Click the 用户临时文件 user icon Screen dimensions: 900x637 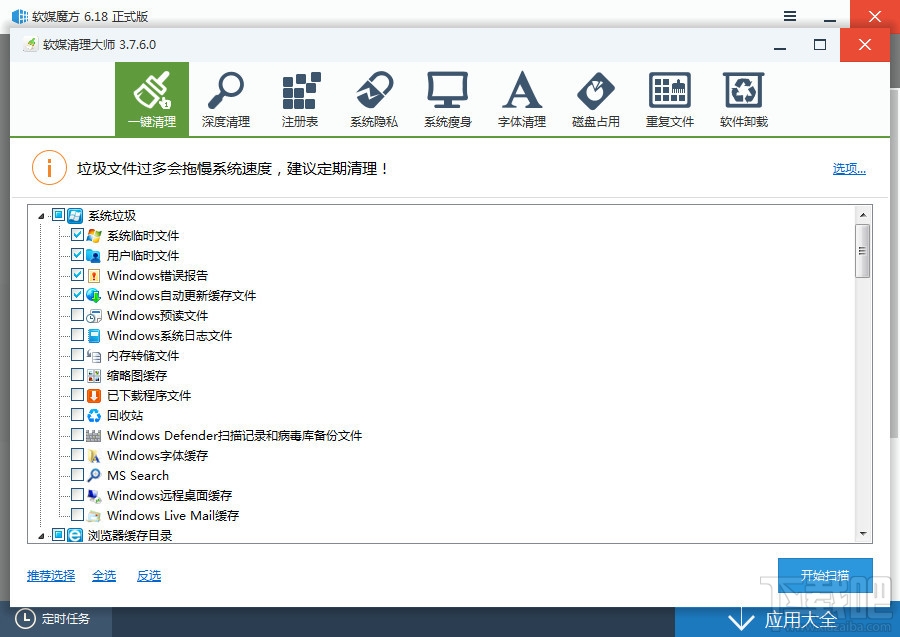(x=94, y=255)
